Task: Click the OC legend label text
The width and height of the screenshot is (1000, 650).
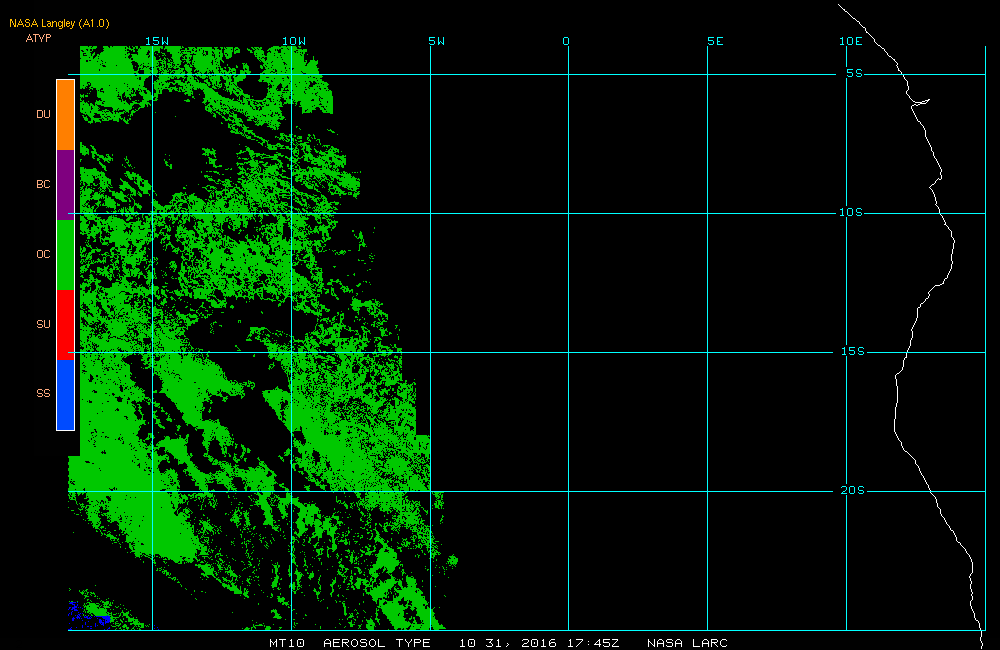Action: [43, 255]
